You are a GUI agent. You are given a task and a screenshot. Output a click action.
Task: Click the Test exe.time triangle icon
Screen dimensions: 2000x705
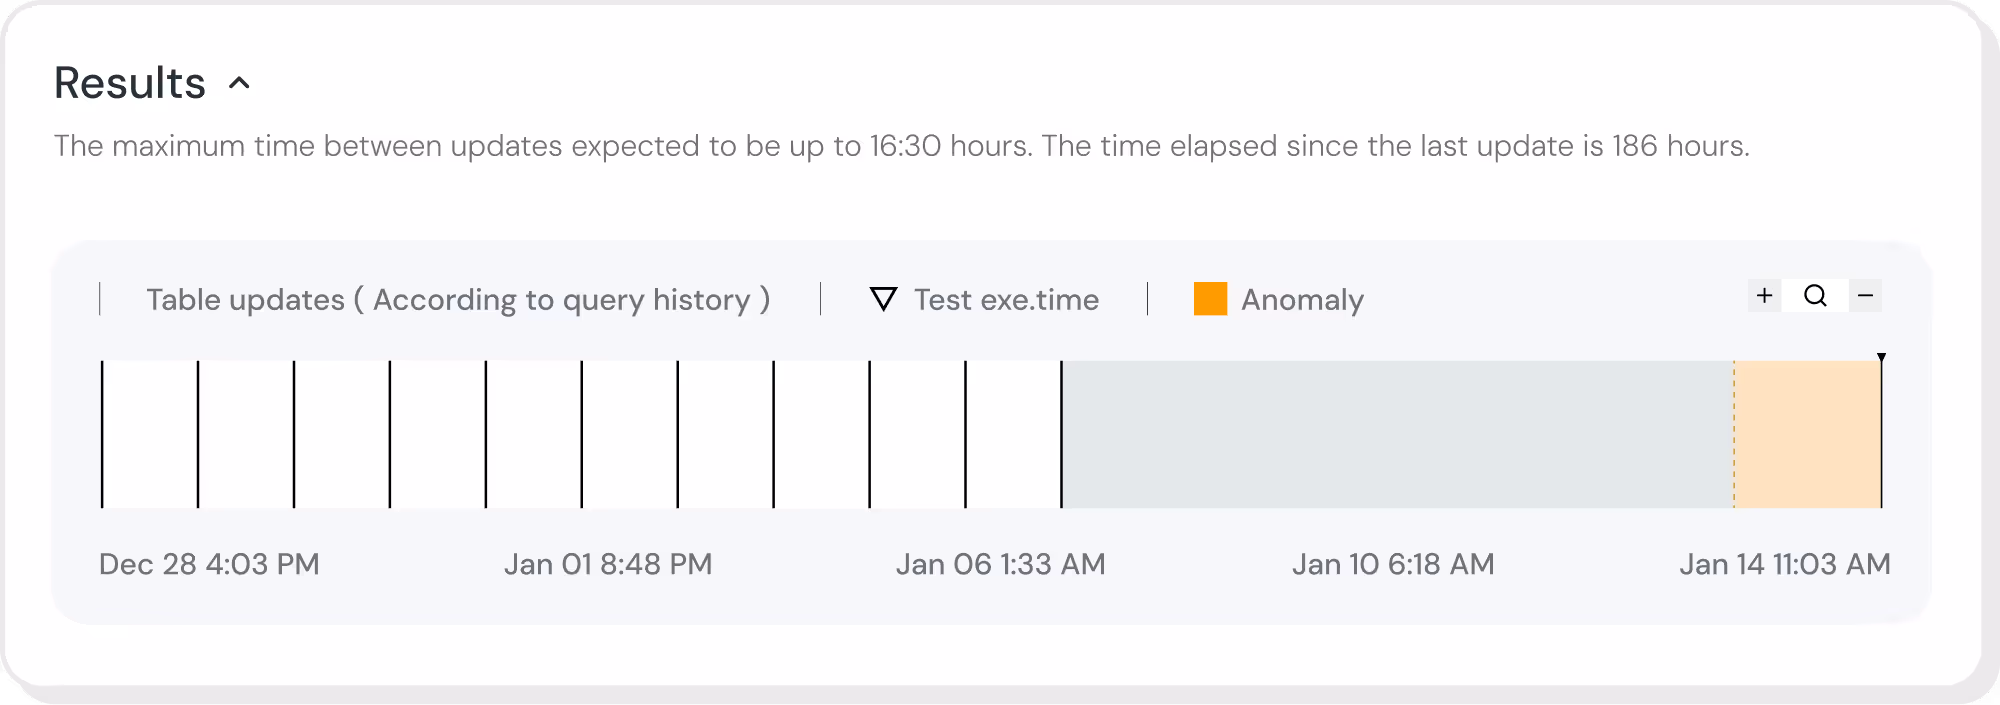pyautogui.click(x=883, y=299)
